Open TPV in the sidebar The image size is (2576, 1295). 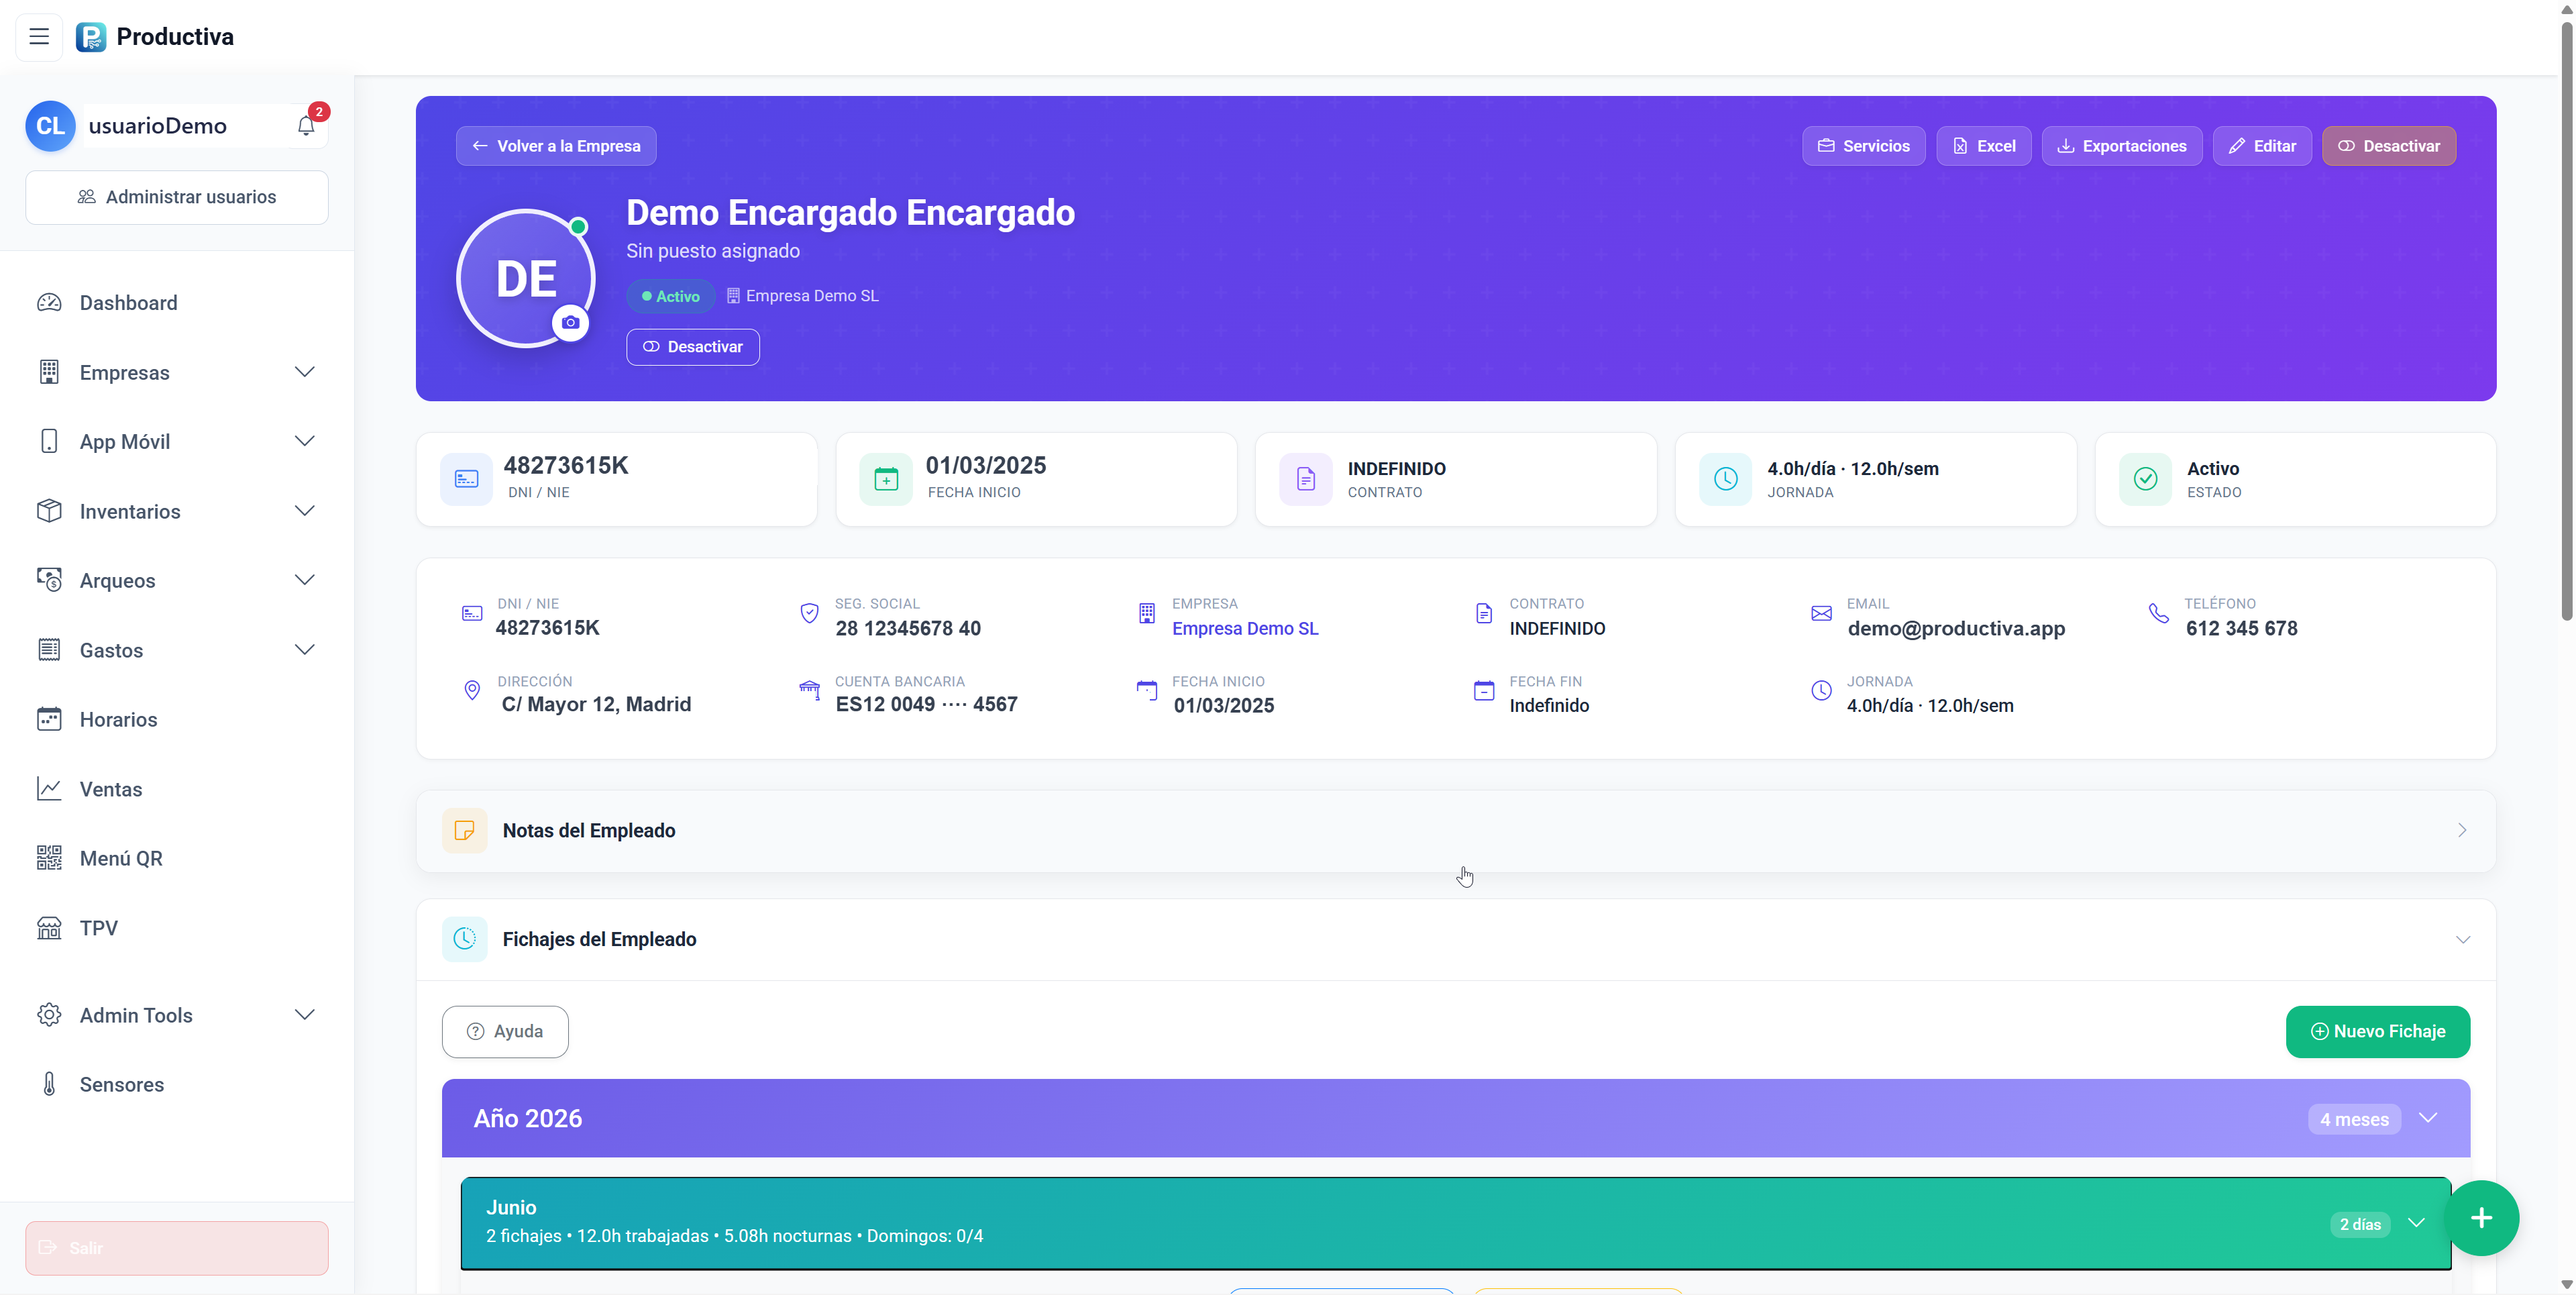tap(177, 928)
